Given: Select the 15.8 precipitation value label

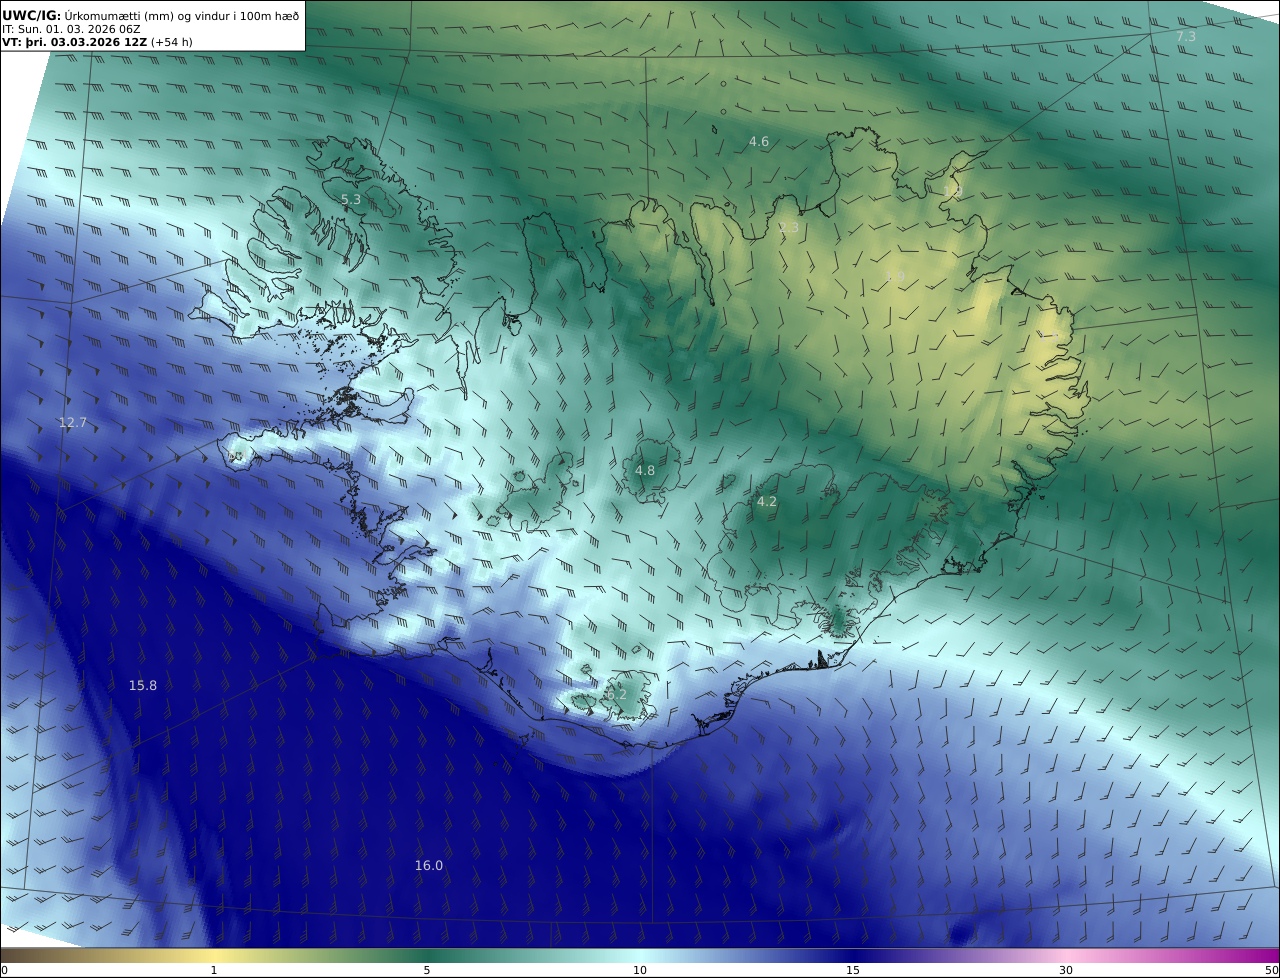Looking at the screenshot, I should [x=143, y=685].
